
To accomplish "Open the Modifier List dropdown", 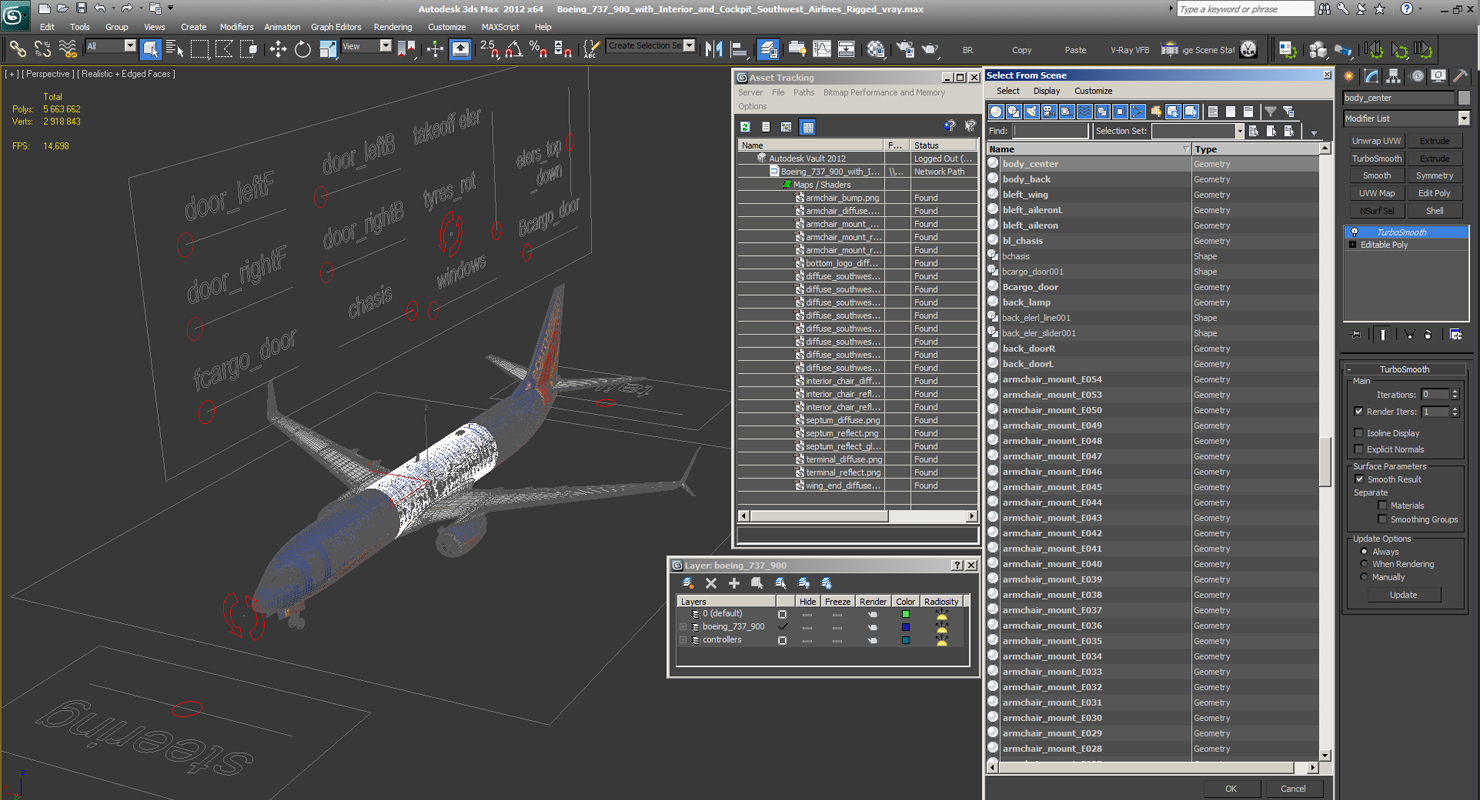I will click(1406, 118).
